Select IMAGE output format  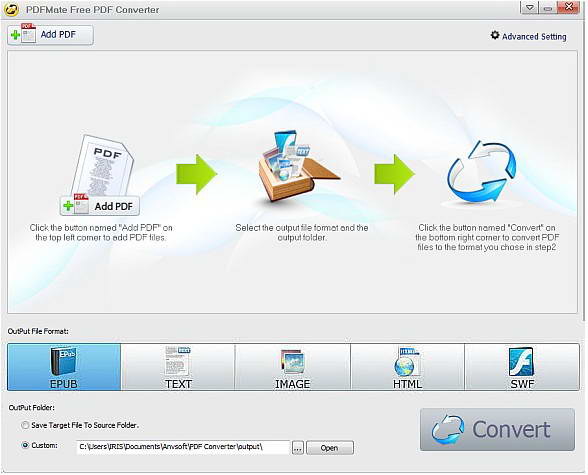(x=292, y=367)
